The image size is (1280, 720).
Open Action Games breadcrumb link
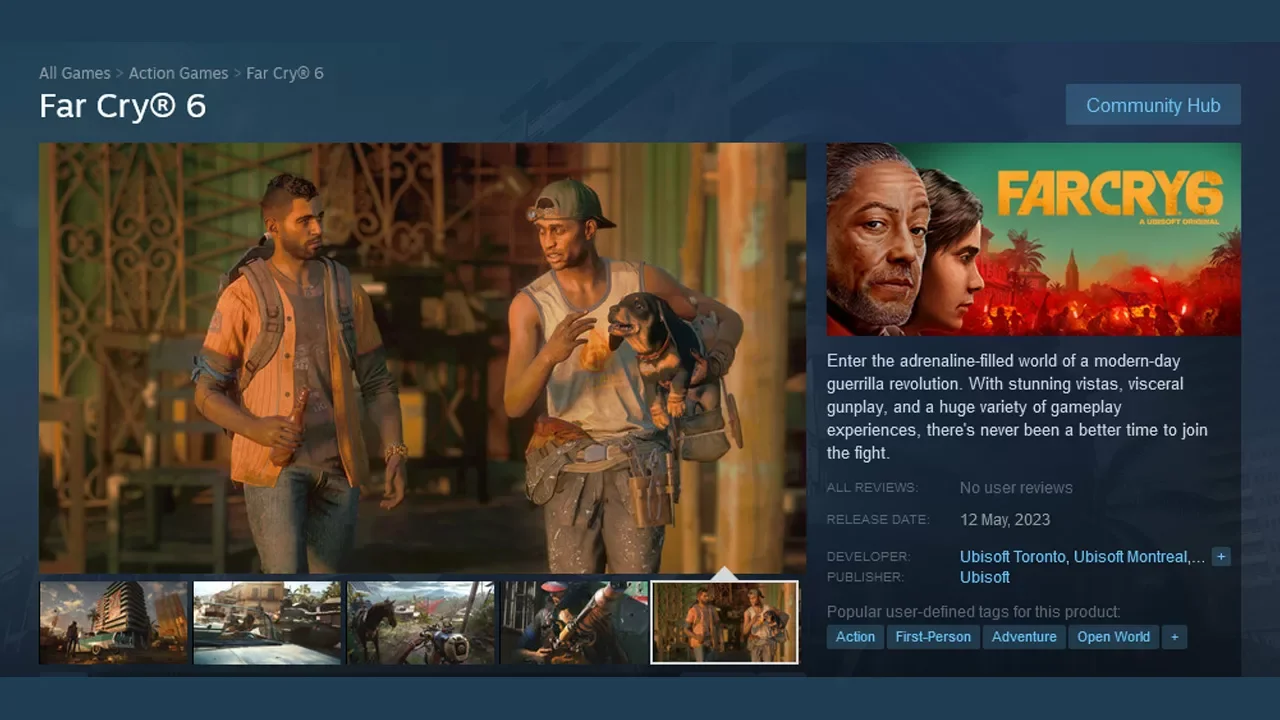178,73
